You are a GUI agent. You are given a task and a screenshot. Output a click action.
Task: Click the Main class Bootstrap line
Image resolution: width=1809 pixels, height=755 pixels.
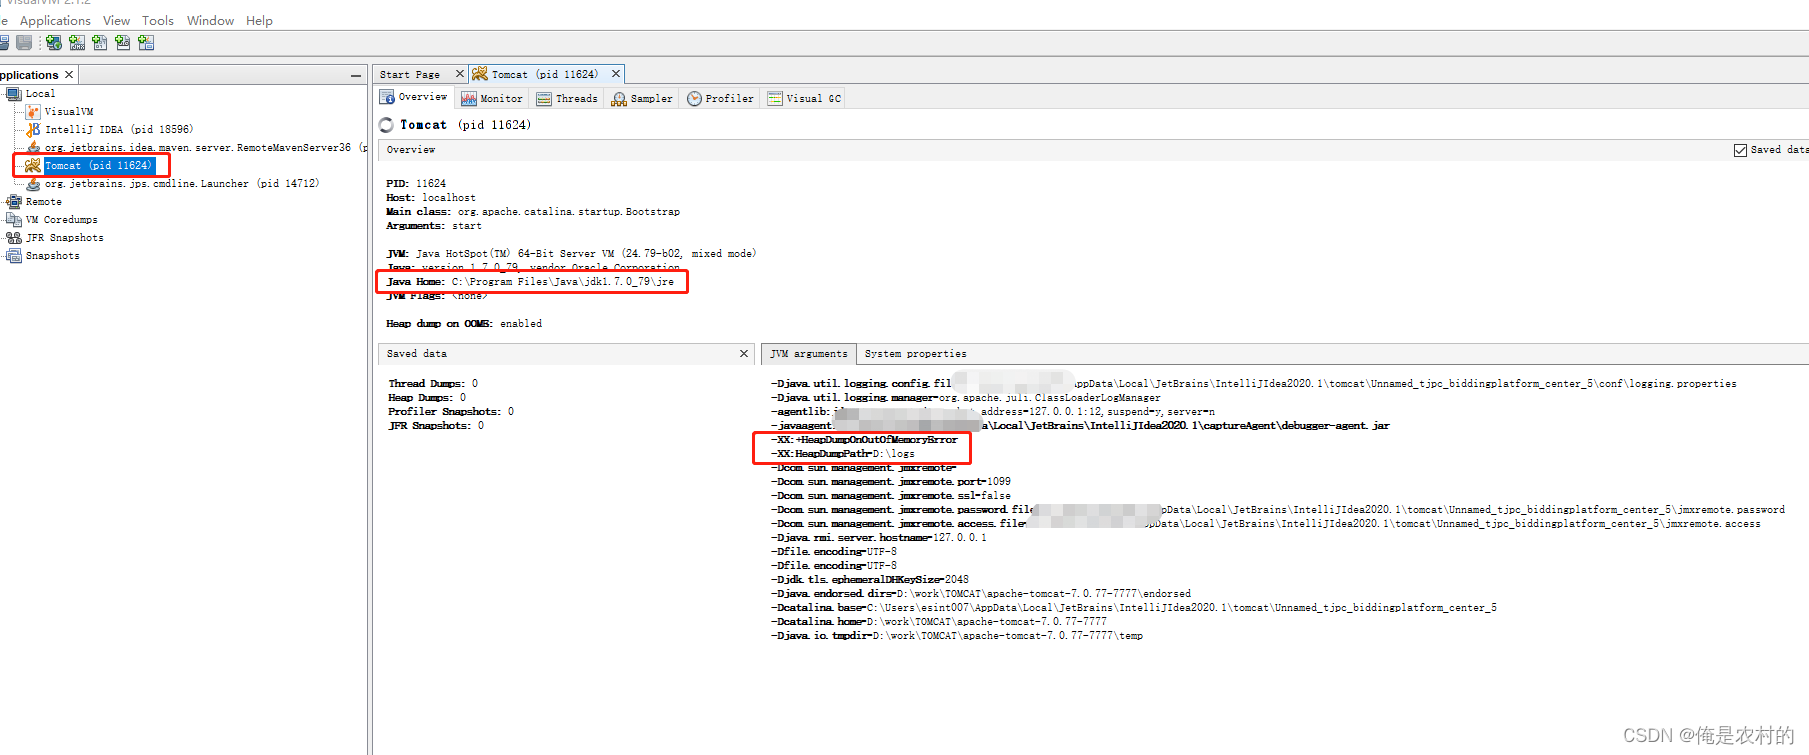point(533,212)
